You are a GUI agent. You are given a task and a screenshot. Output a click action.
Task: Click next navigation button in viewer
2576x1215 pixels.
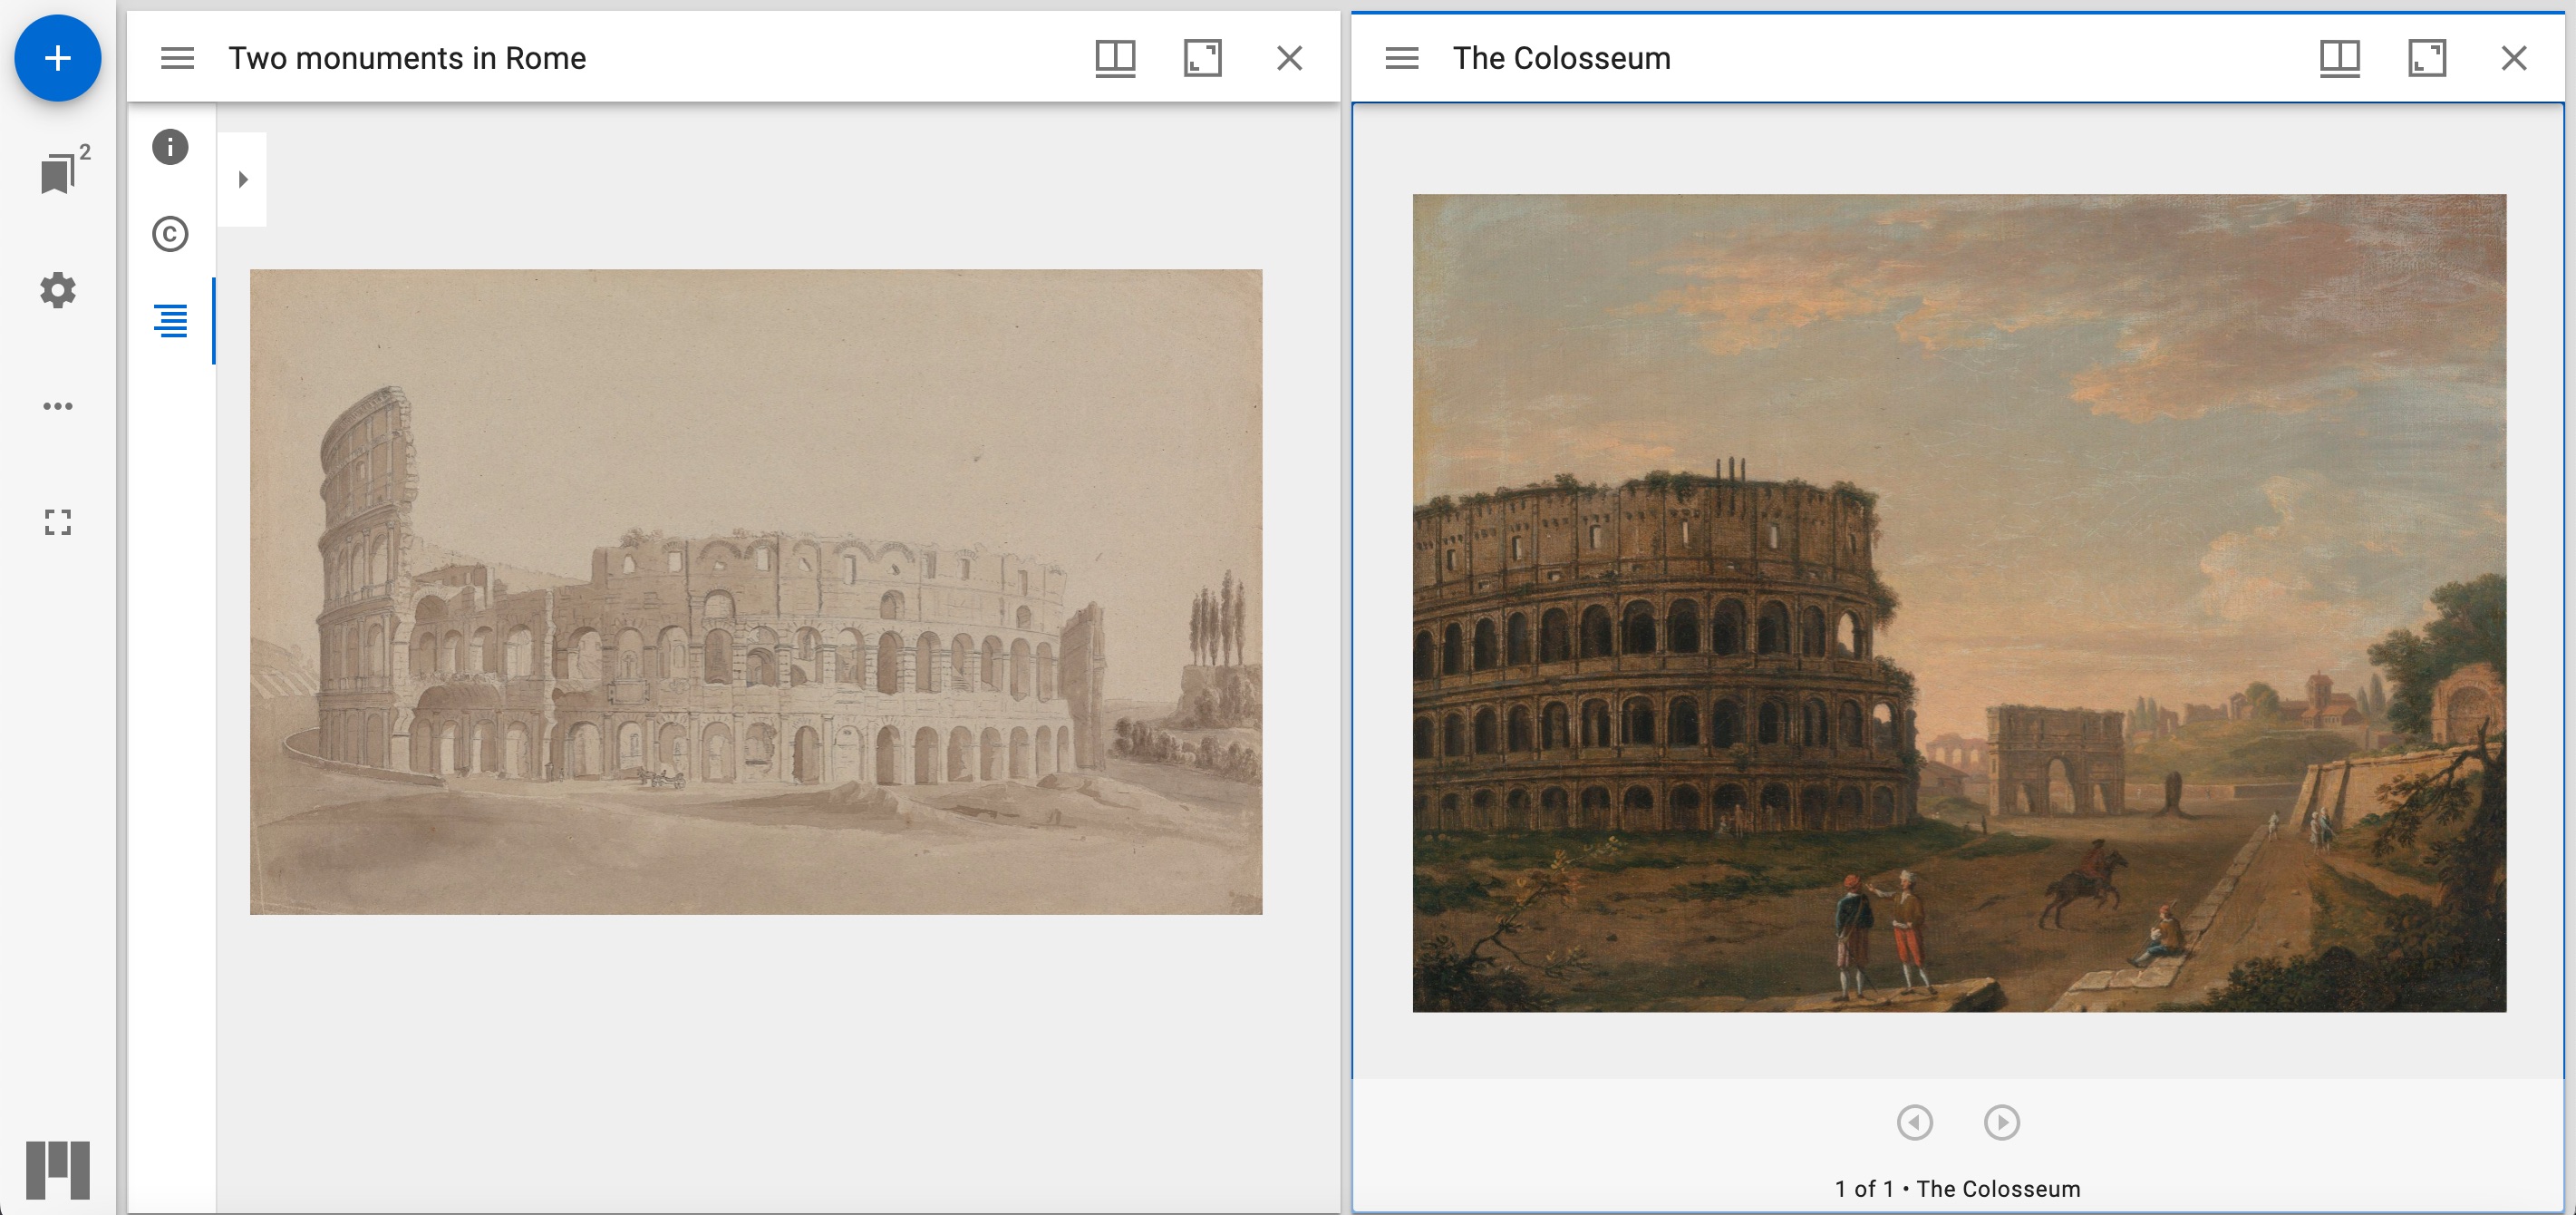point(2001,1120)
